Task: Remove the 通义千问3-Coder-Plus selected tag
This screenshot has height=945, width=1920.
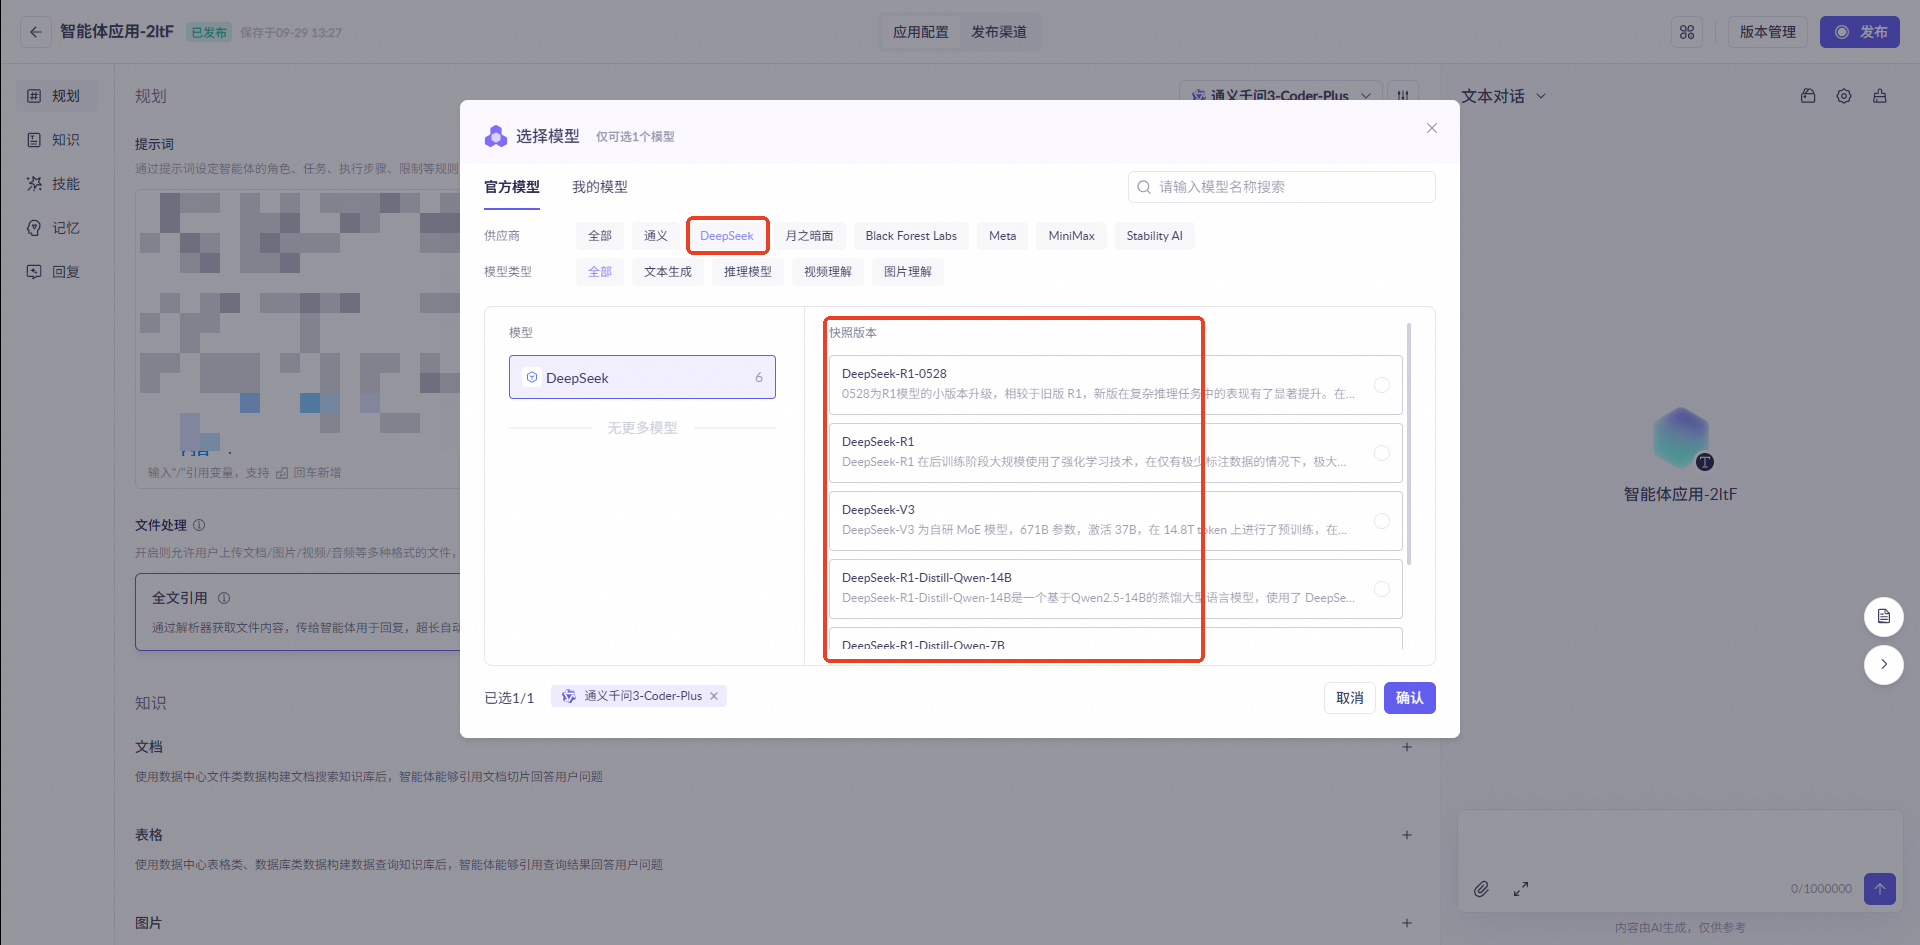Action: point(714,696)
